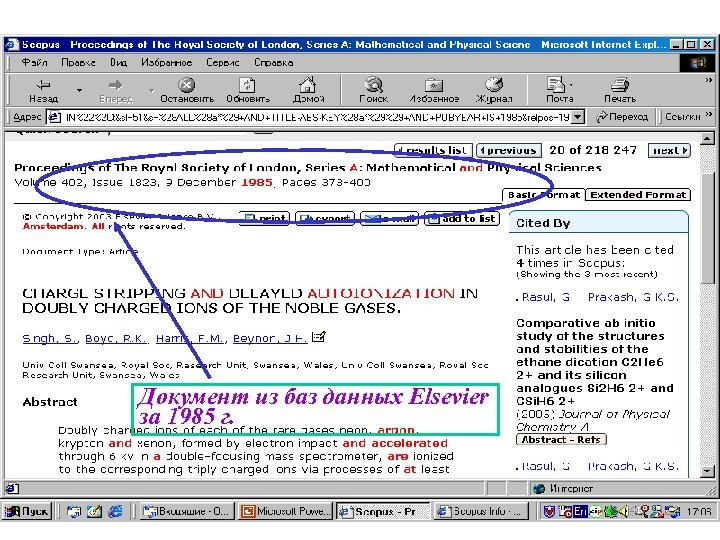The width and height of the screenshot is (720, 540).
Task: Return to results list
Action: tap(433, 150)
